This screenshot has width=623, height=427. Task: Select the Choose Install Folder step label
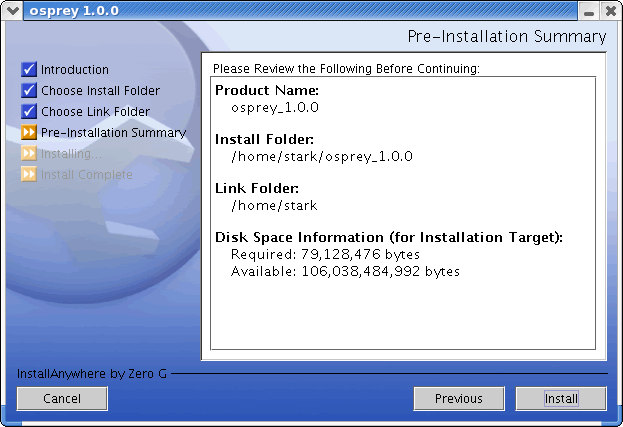(x=100, y=91)
